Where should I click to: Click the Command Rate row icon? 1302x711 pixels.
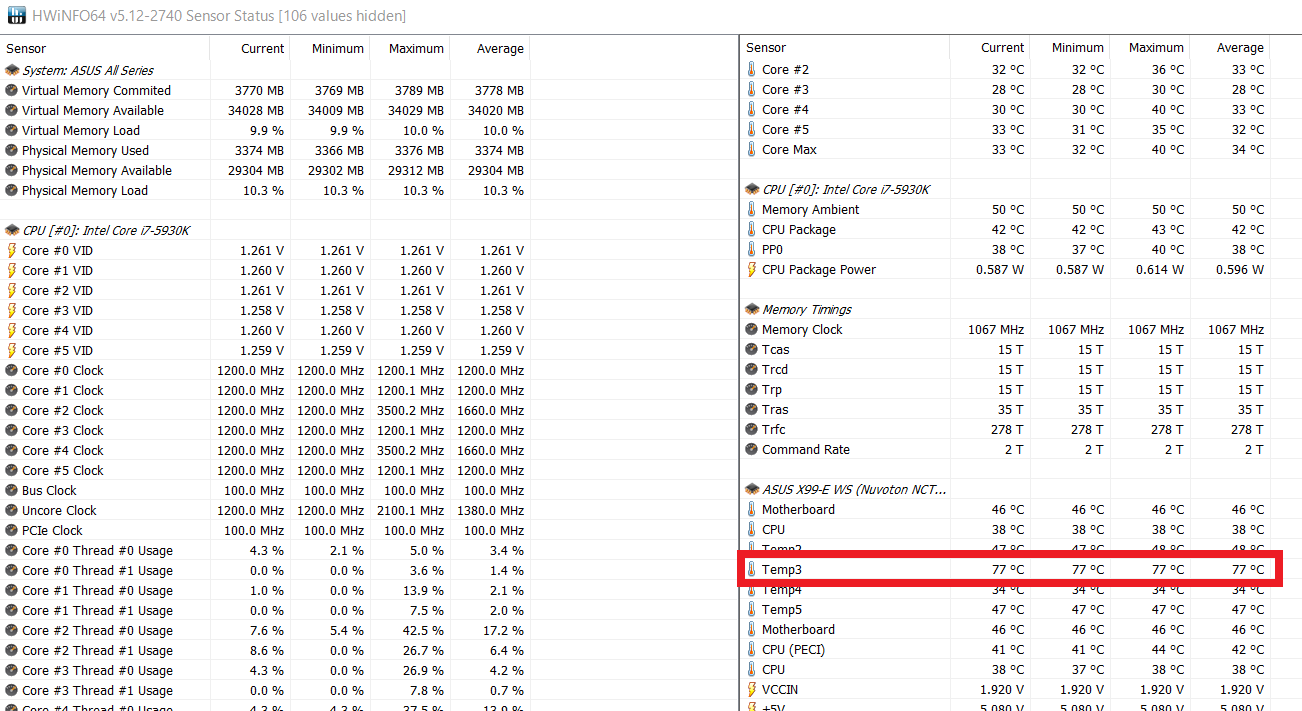tap(752, 449)
